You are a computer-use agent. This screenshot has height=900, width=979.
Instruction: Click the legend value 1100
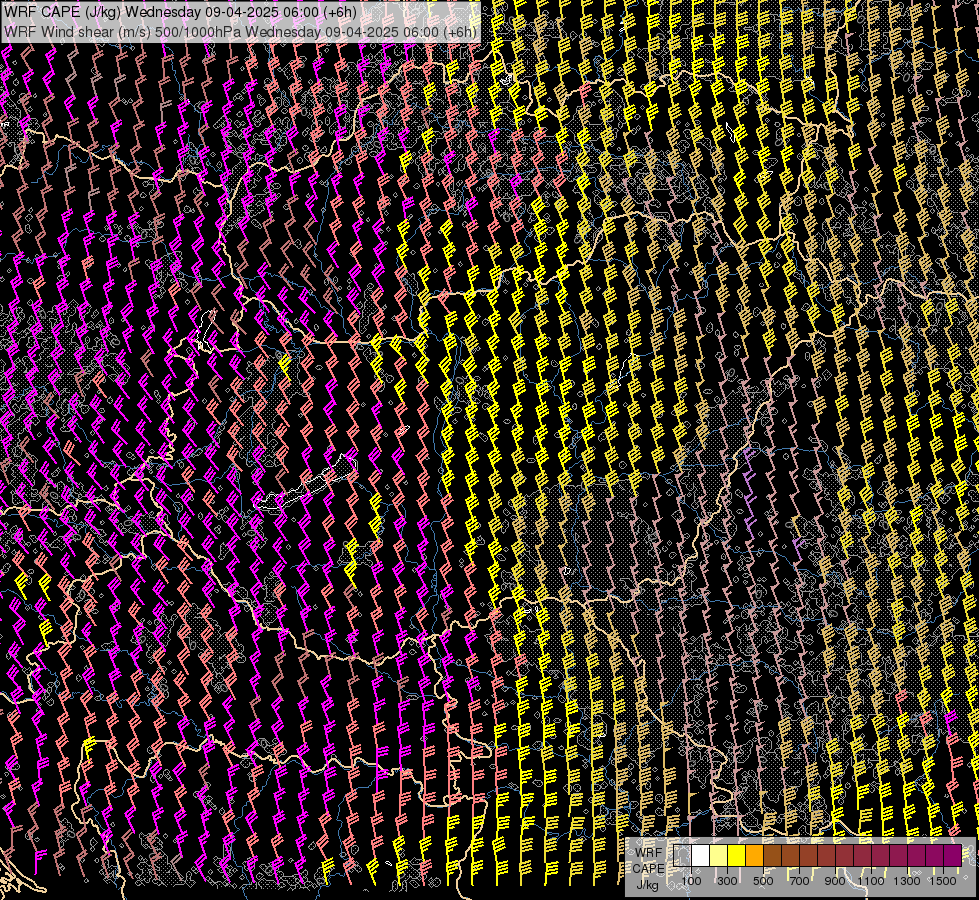(870, 881)
